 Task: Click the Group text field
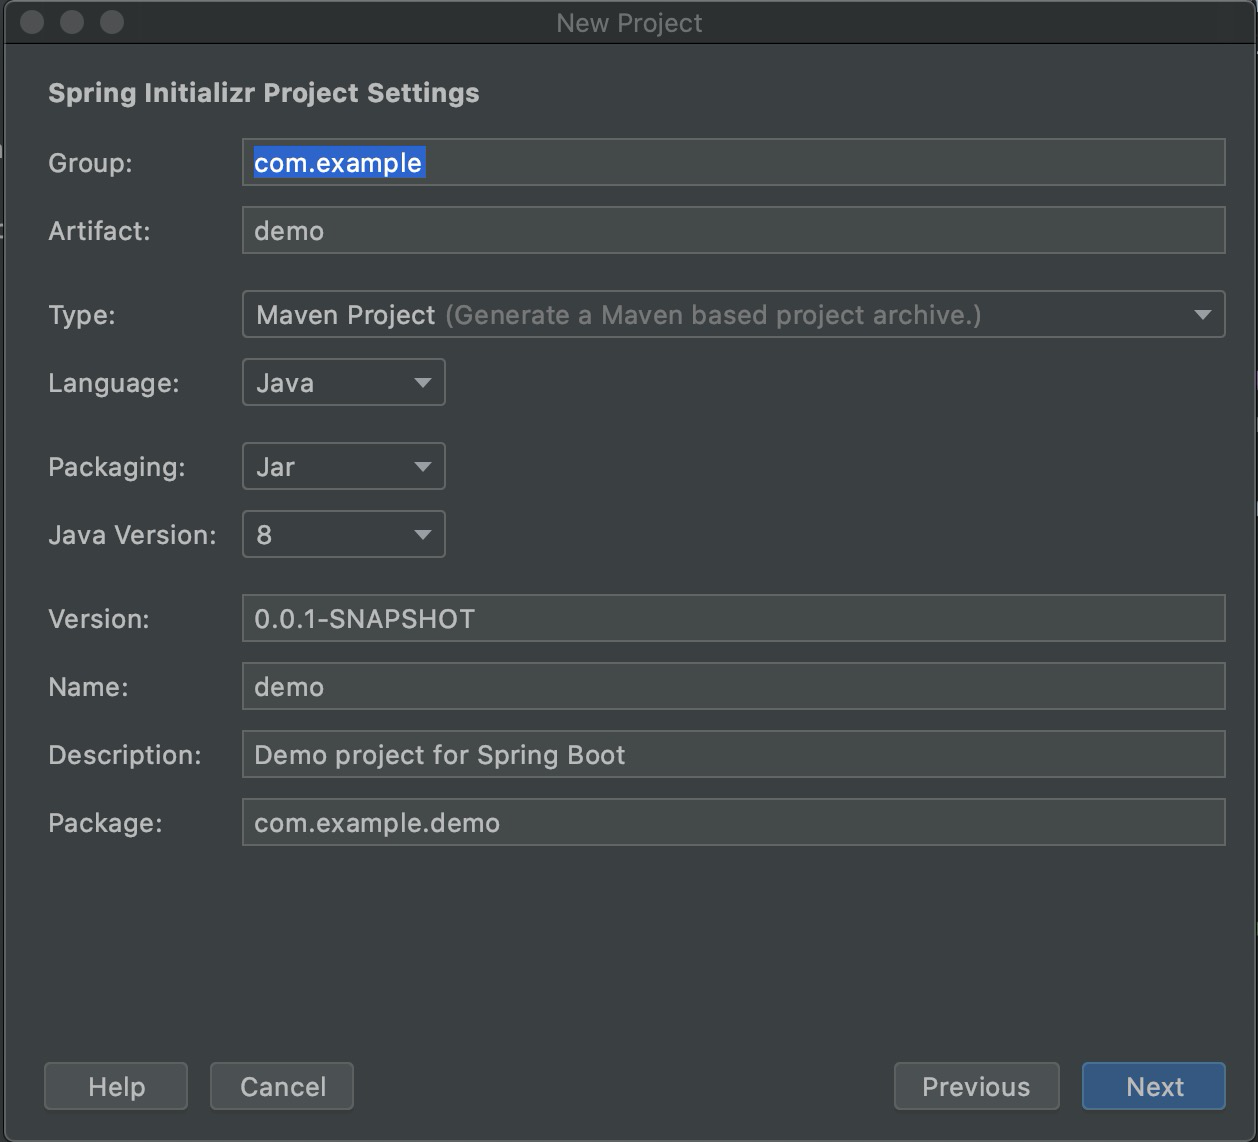click(x=733, y=162)
